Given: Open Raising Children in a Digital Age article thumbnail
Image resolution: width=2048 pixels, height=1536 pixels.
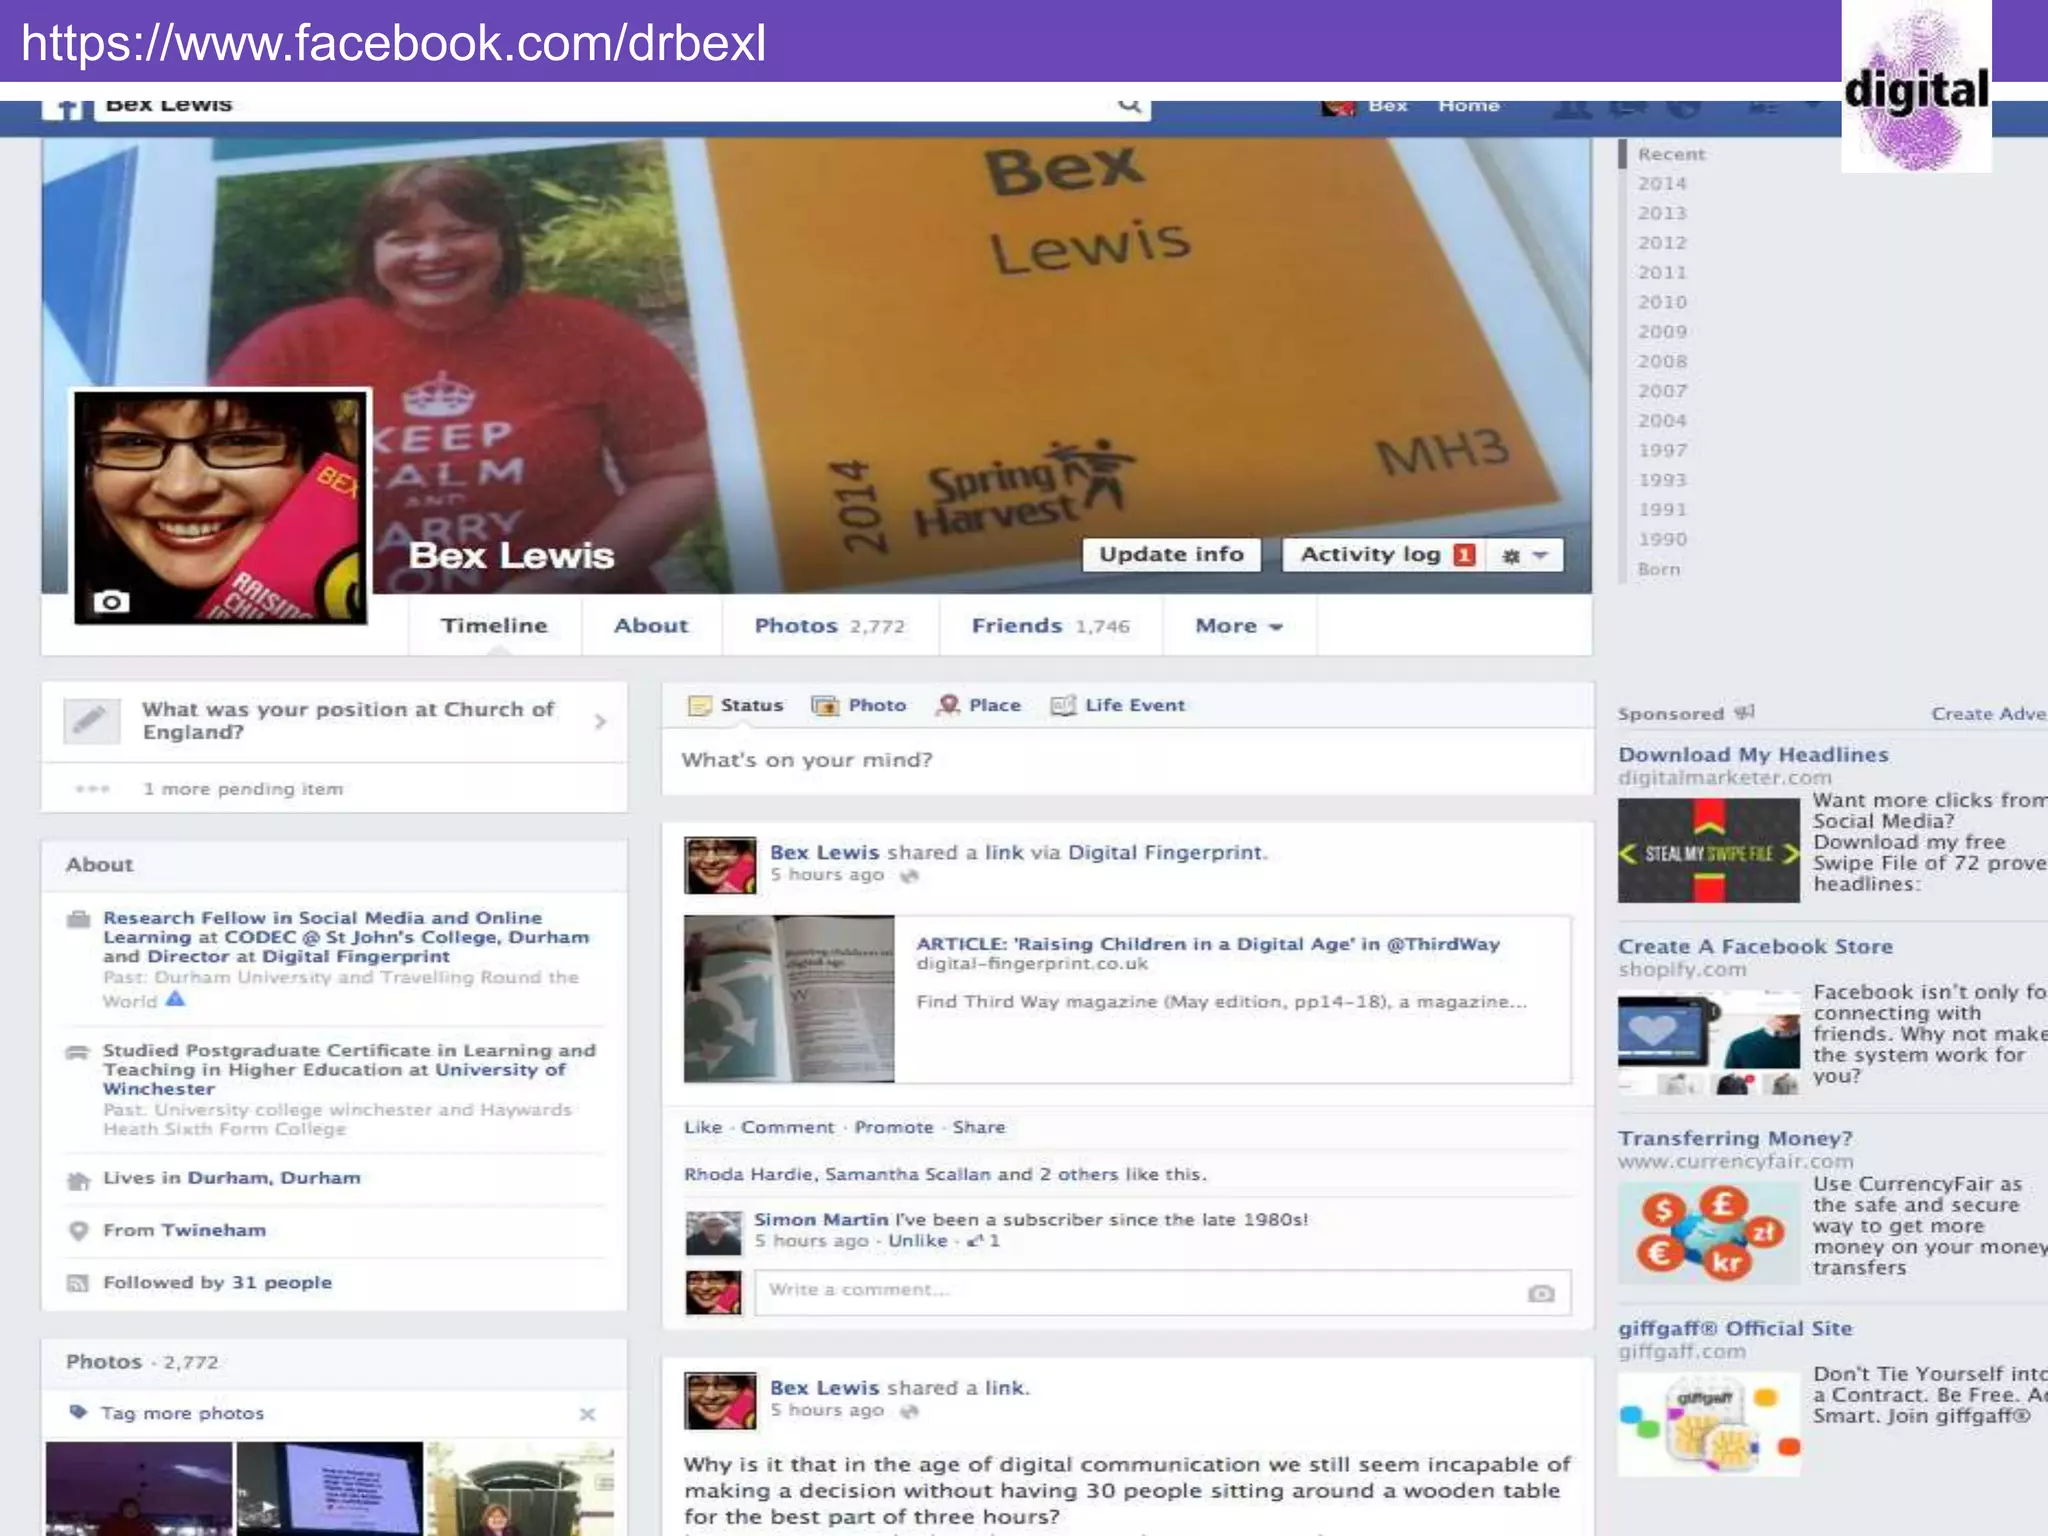Looking at the screenshot, I should (789, 998).
